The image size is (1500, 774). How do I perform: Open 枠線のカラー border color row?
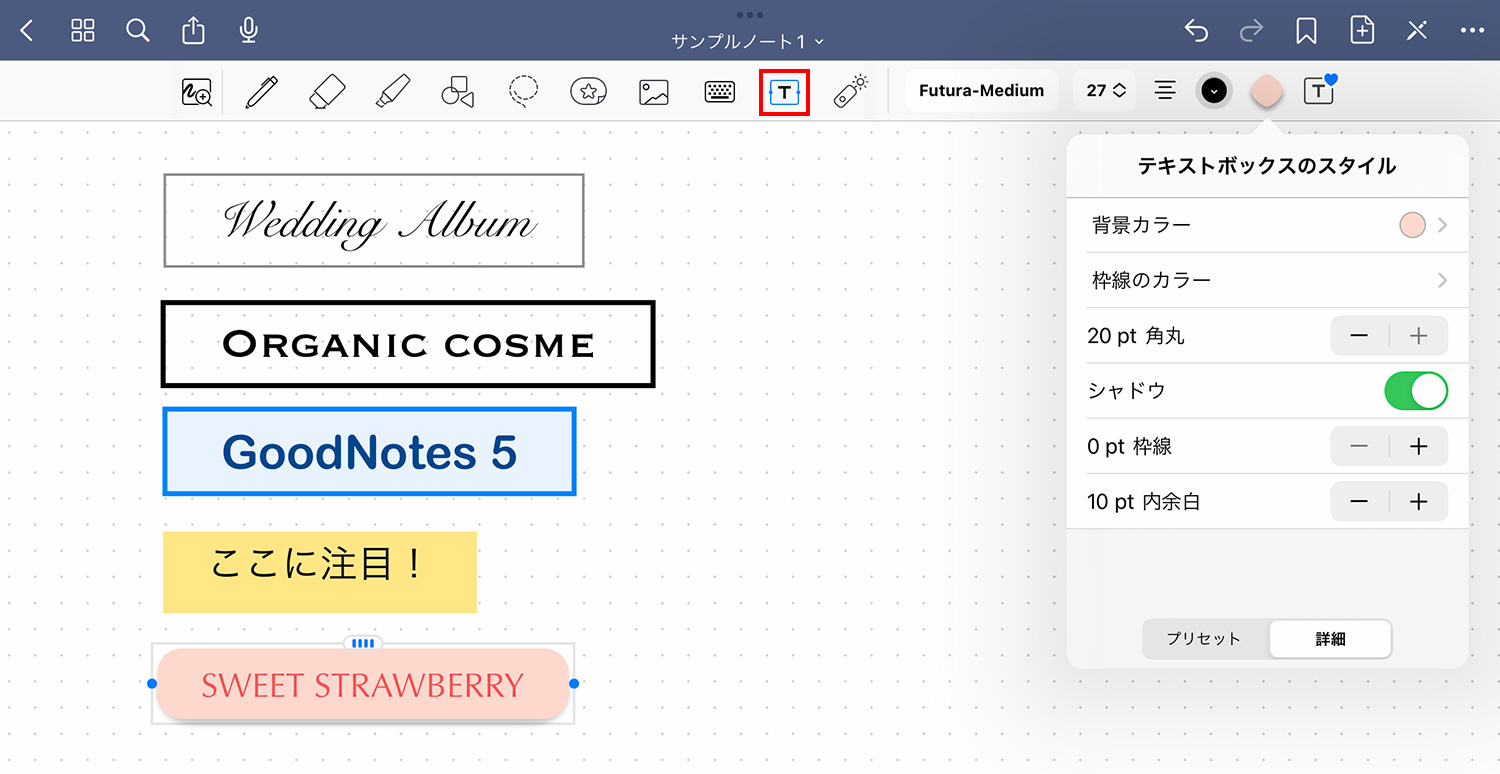pyautogui.click(x=1267, y=280)
